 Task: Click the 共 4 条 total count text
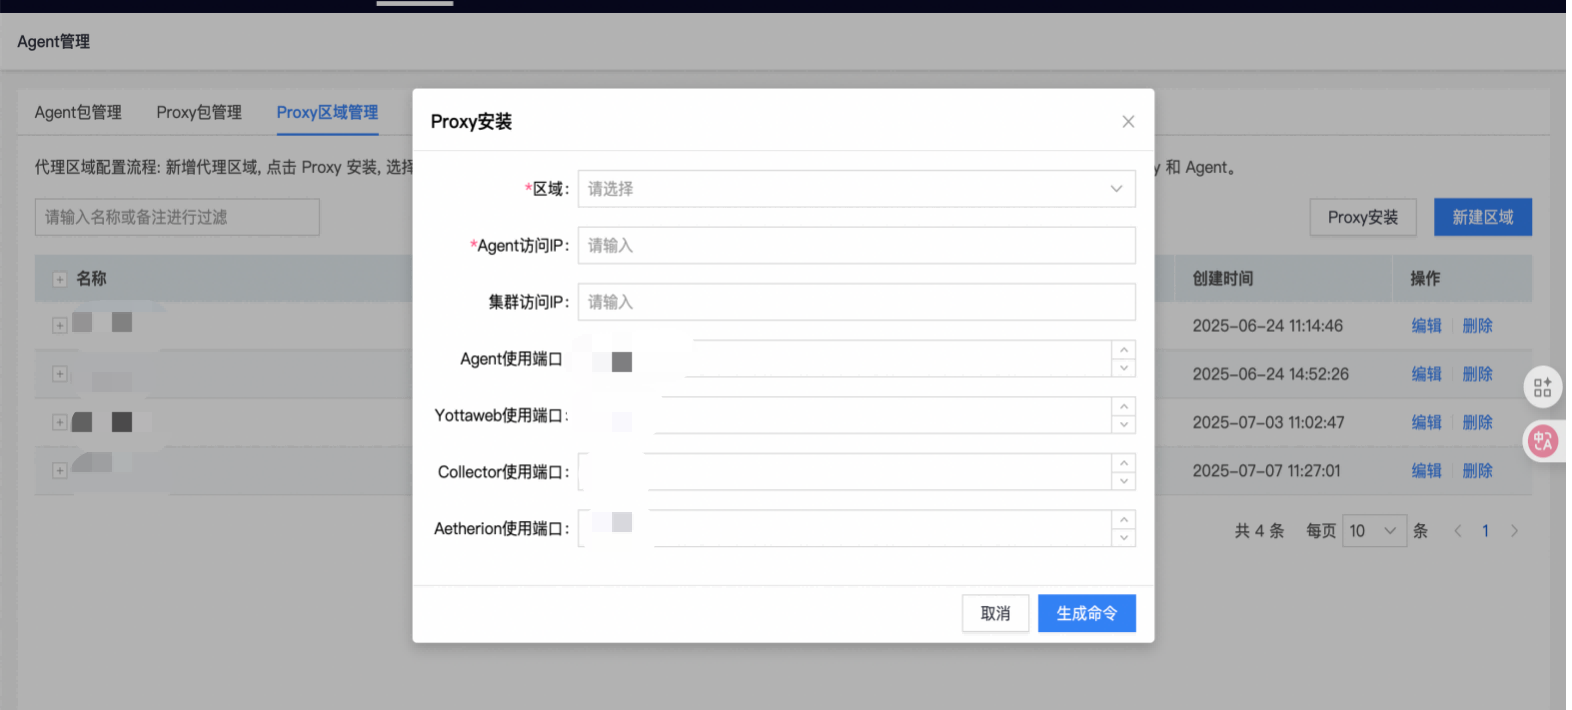tap(1259, 531)
